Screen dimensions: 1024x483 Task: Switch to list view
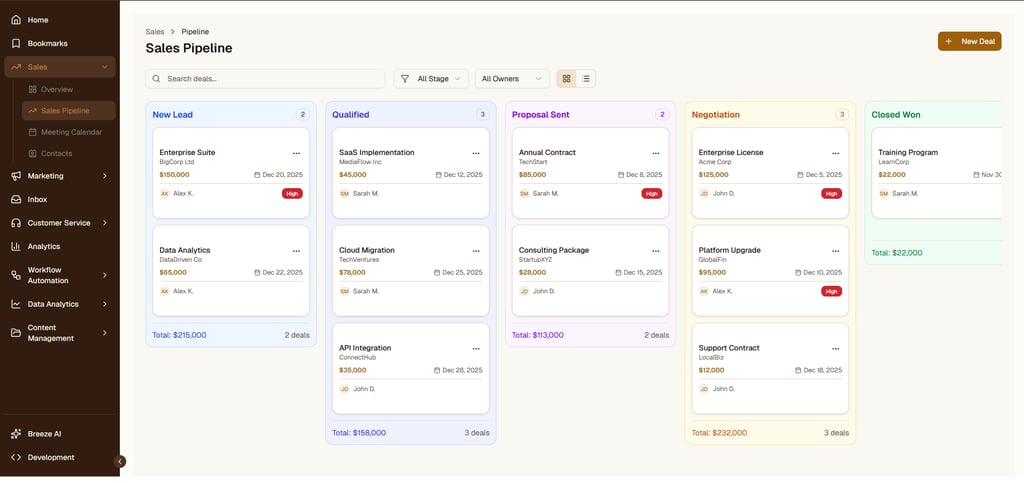pos(586,78)
